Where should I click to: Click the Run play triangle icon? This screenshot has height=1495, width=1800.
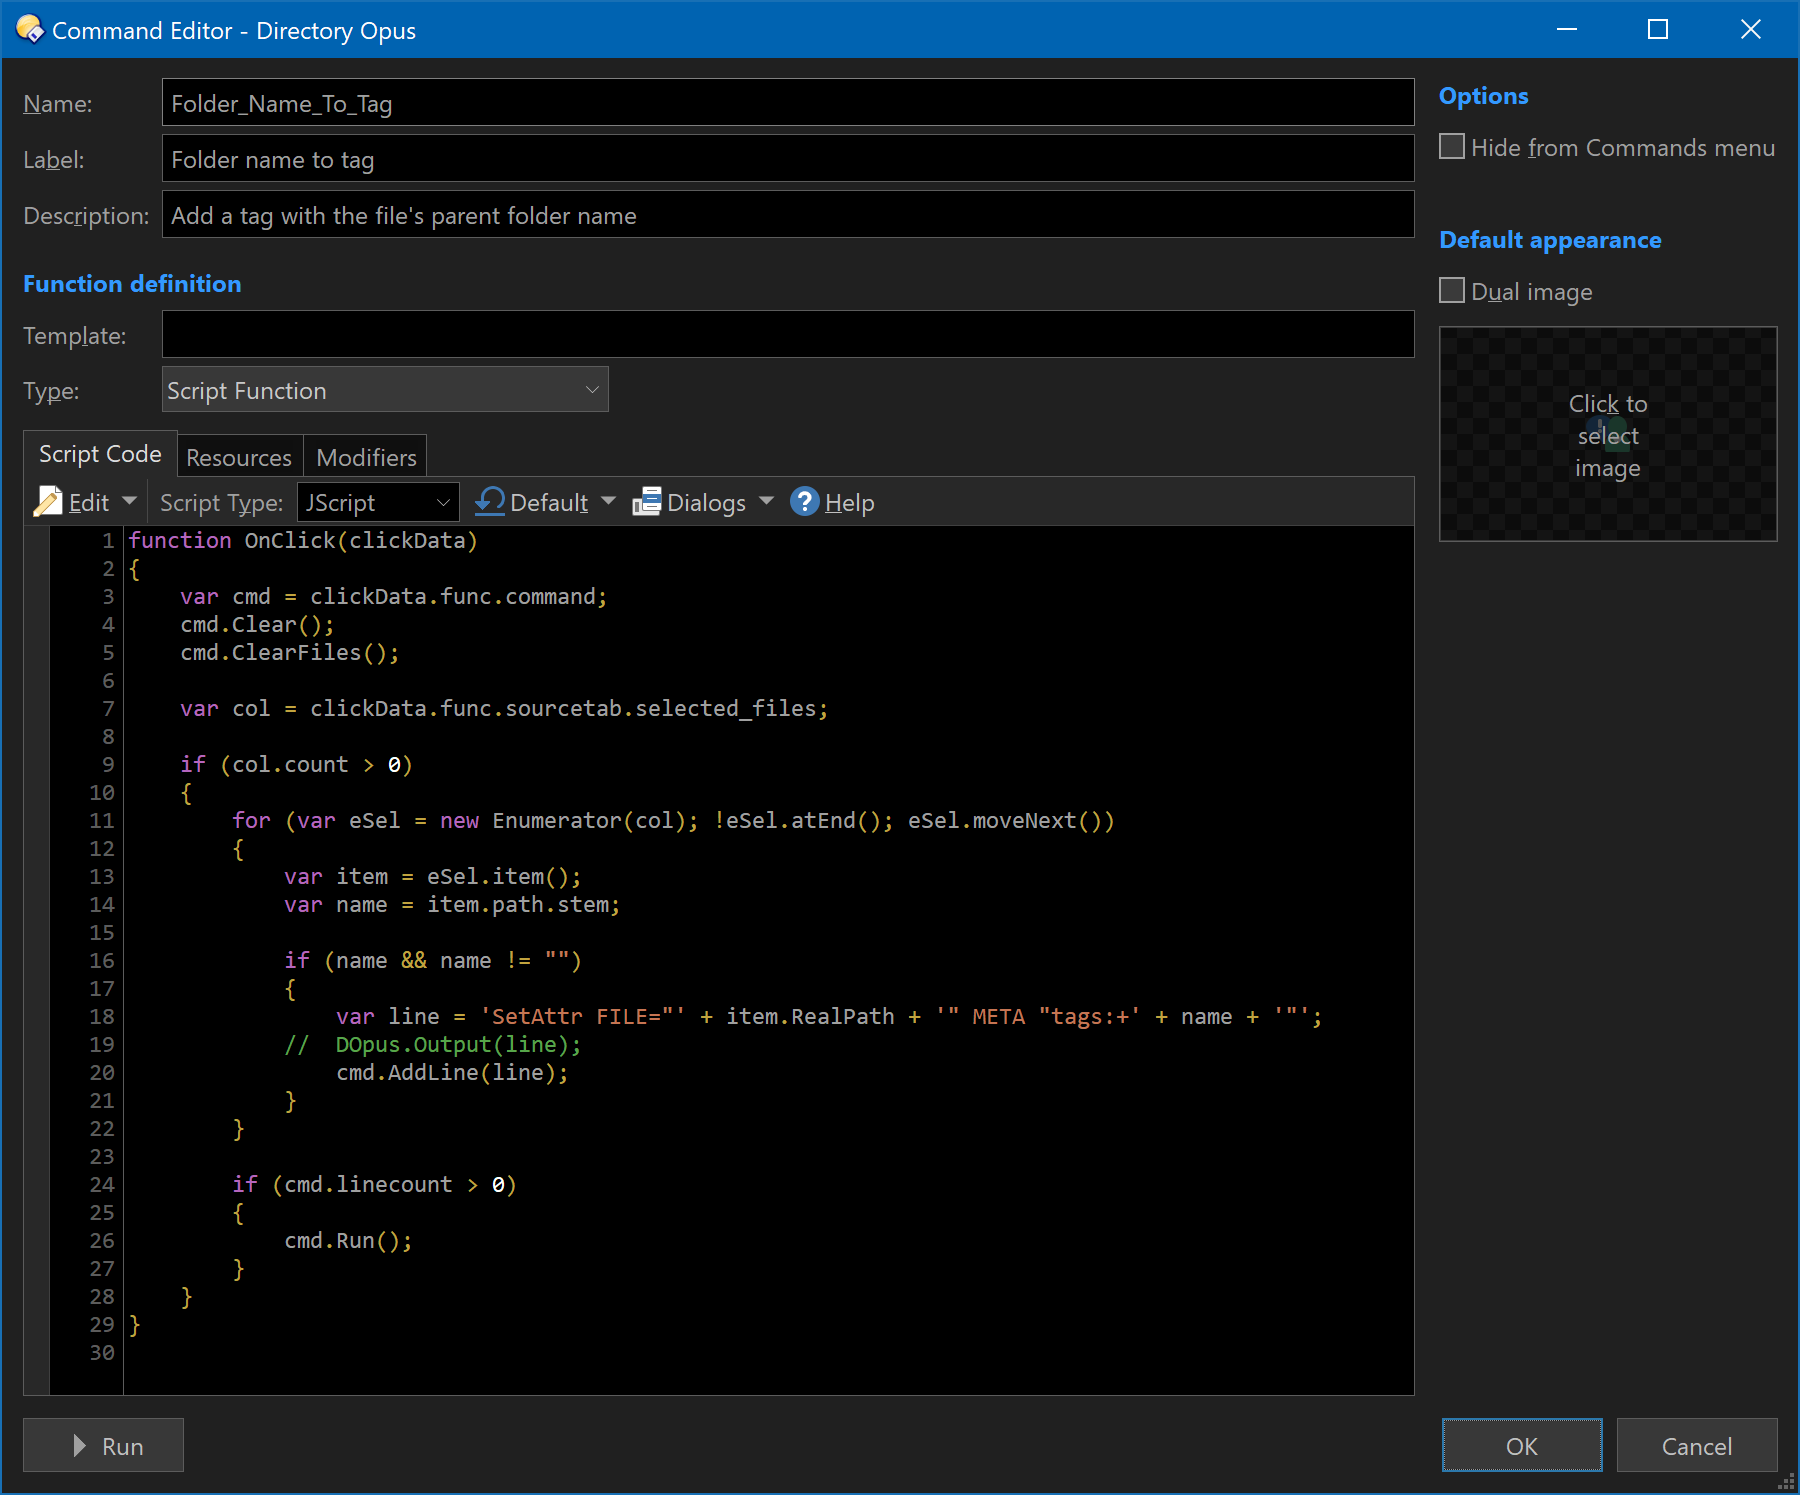click(80, 1445)
